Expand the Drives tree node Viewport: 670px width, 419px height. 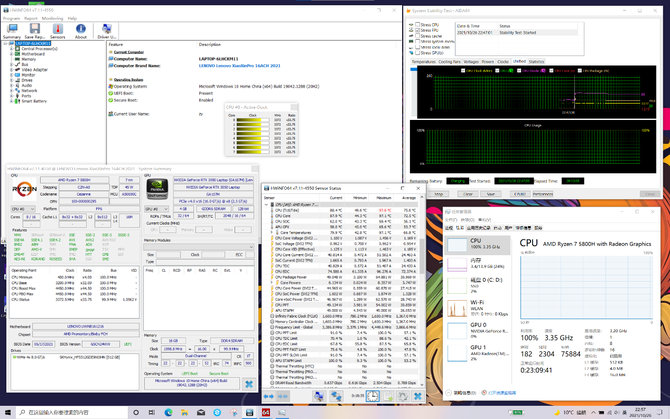(x=10, y=80)
